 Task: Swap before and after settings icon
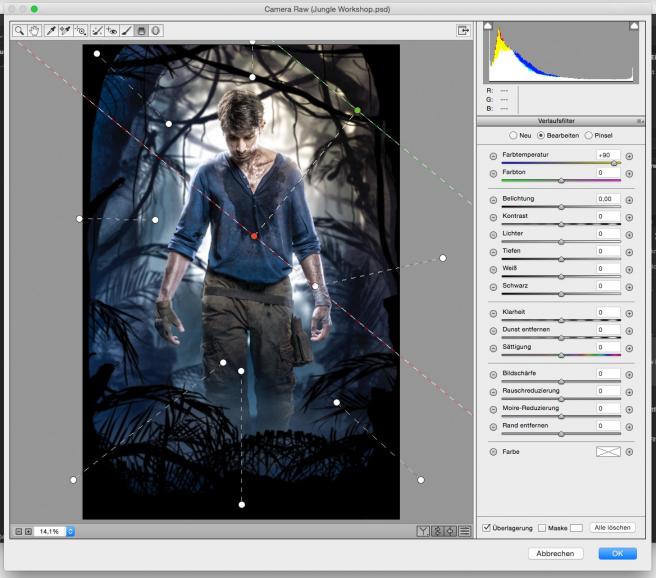point(437,531)
